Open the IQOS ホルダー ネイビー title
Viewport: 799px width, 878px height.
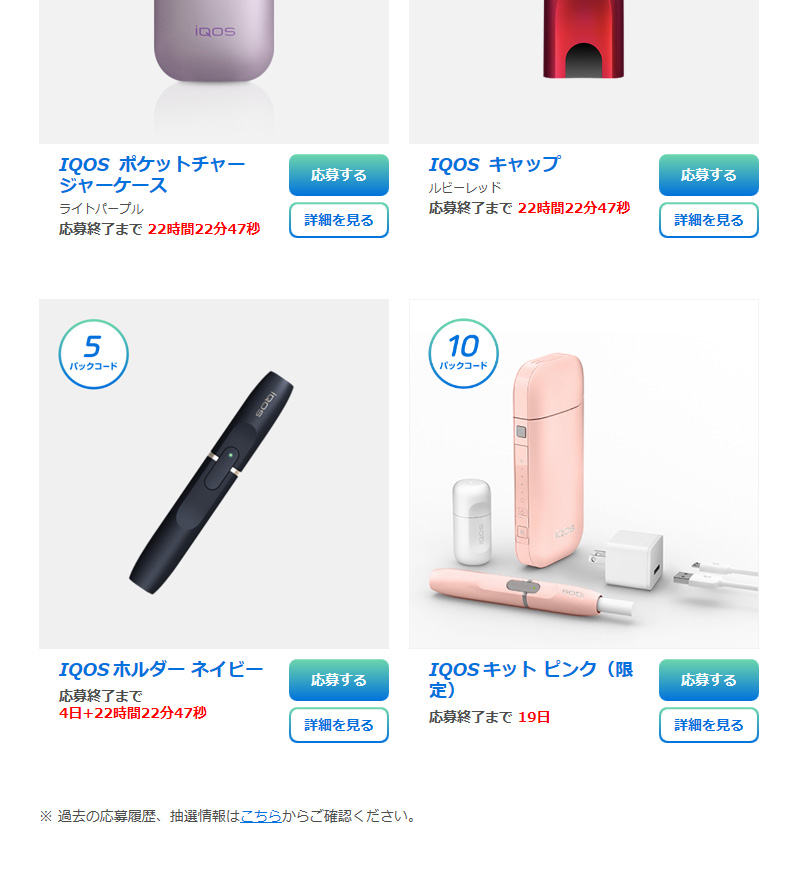click(x=161, y=670)
